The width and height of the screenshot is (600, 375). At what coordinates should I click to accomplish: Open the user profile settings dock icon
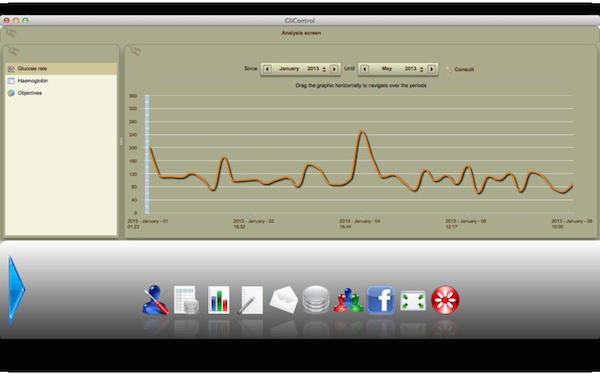(x=155, y=300)
